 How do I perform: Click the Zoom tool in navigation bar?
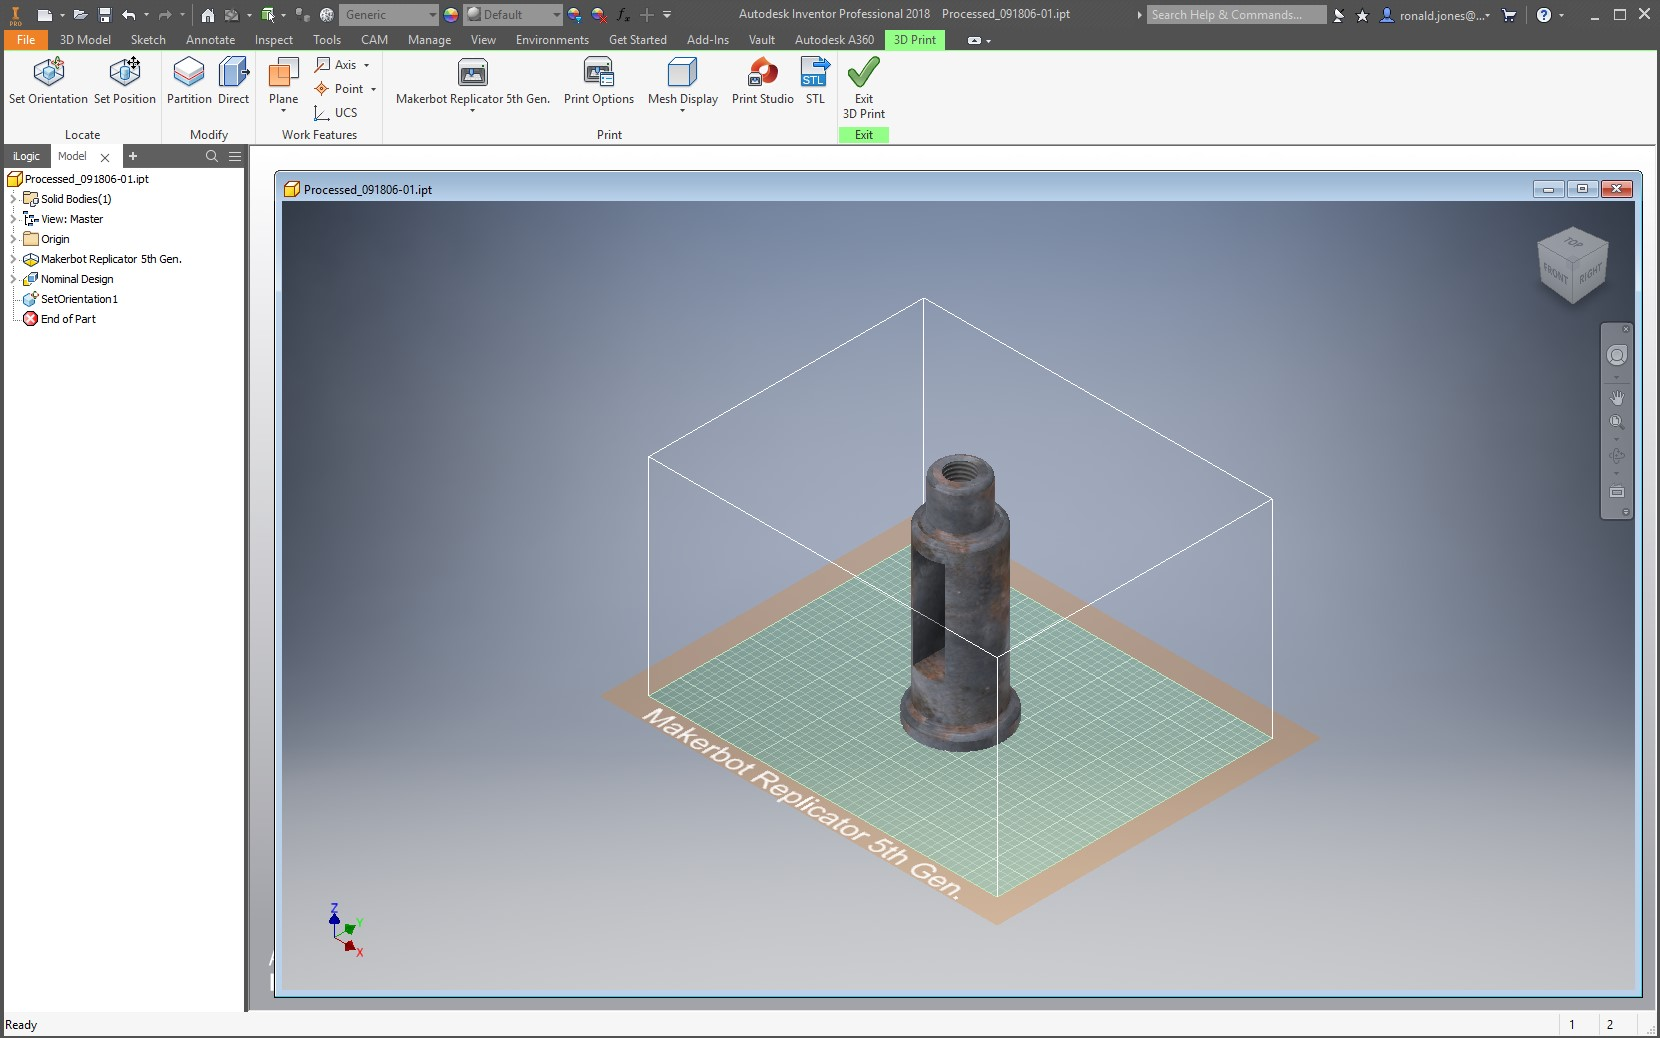(1617, 423)
